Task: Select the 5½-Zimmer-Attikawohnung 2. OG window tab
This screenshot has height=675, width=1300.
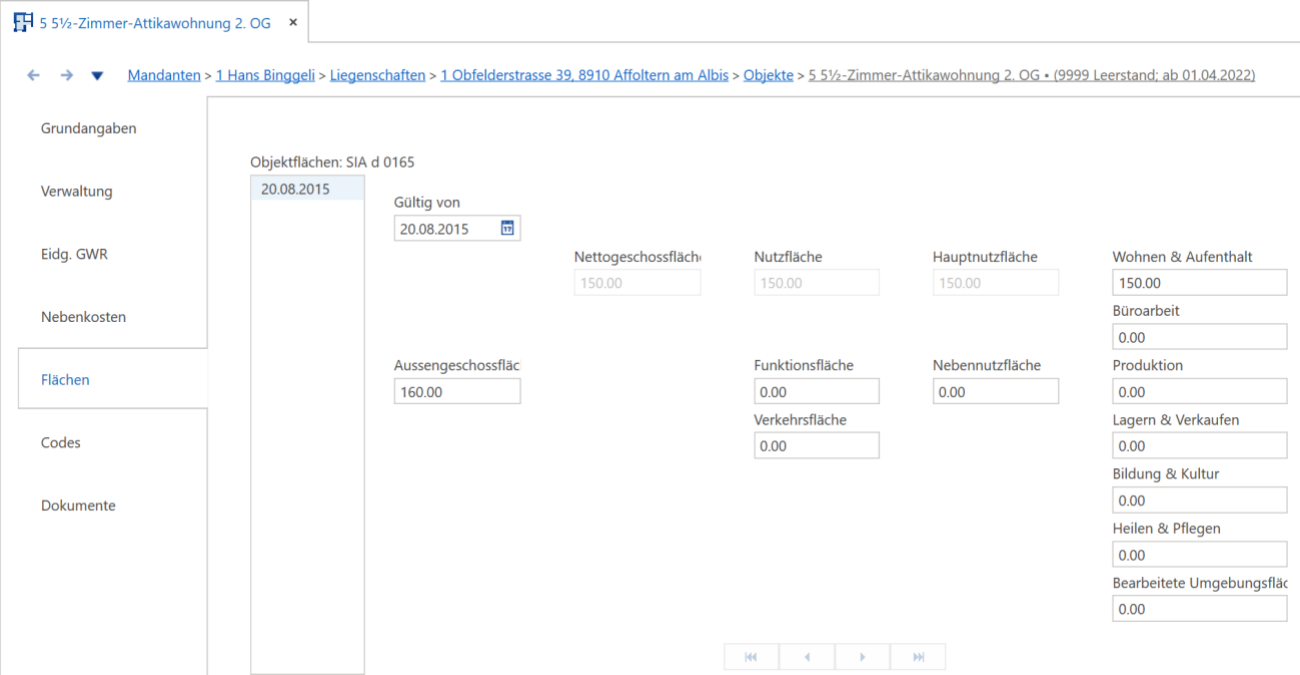Action: click(x=155, y=22)
